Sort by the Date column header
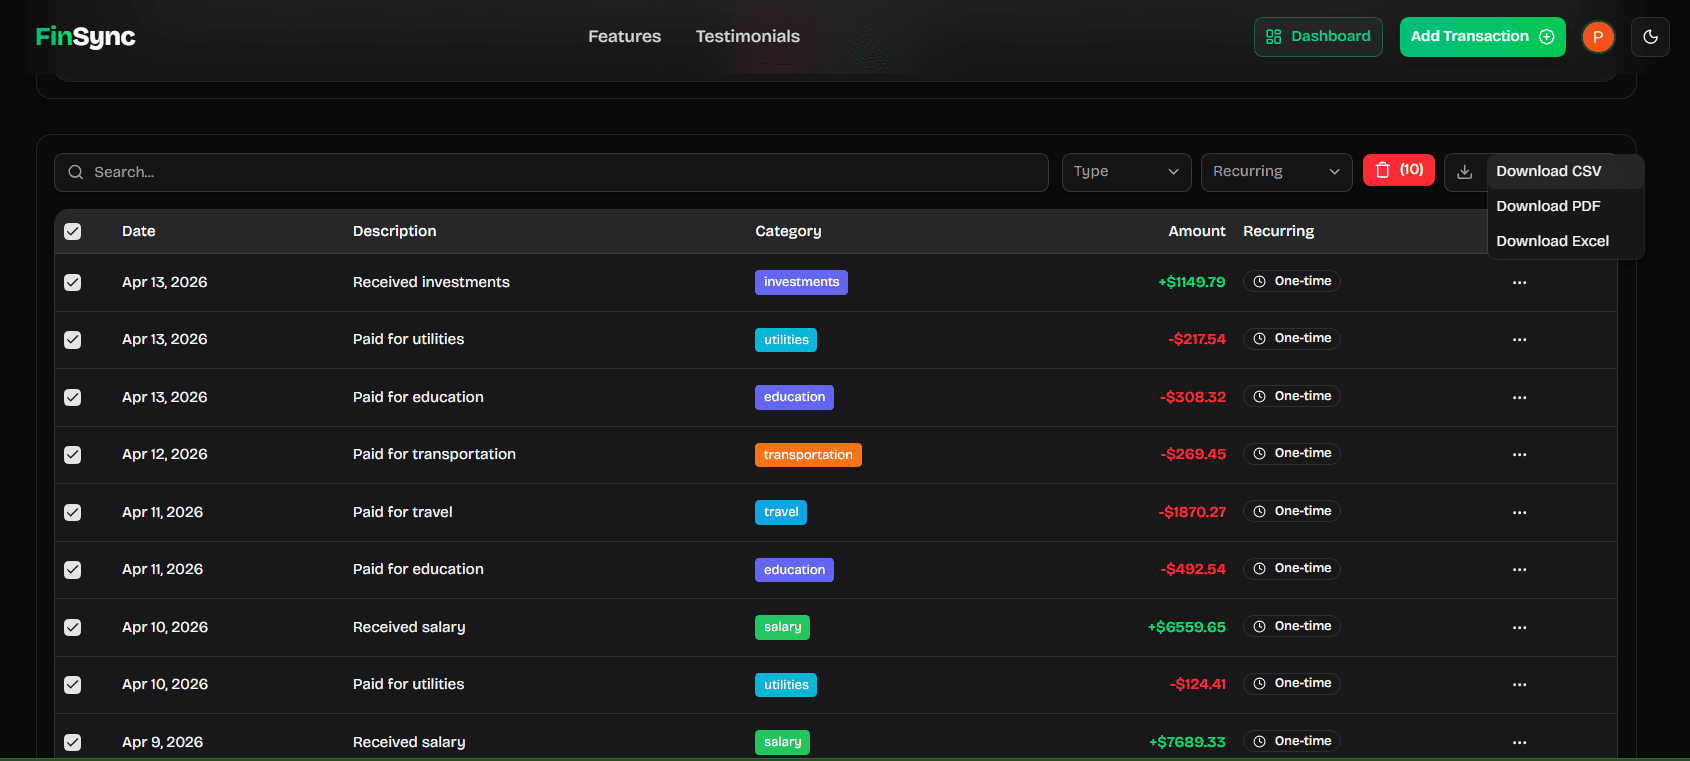The image size is (1690, 761). point(138,231)
